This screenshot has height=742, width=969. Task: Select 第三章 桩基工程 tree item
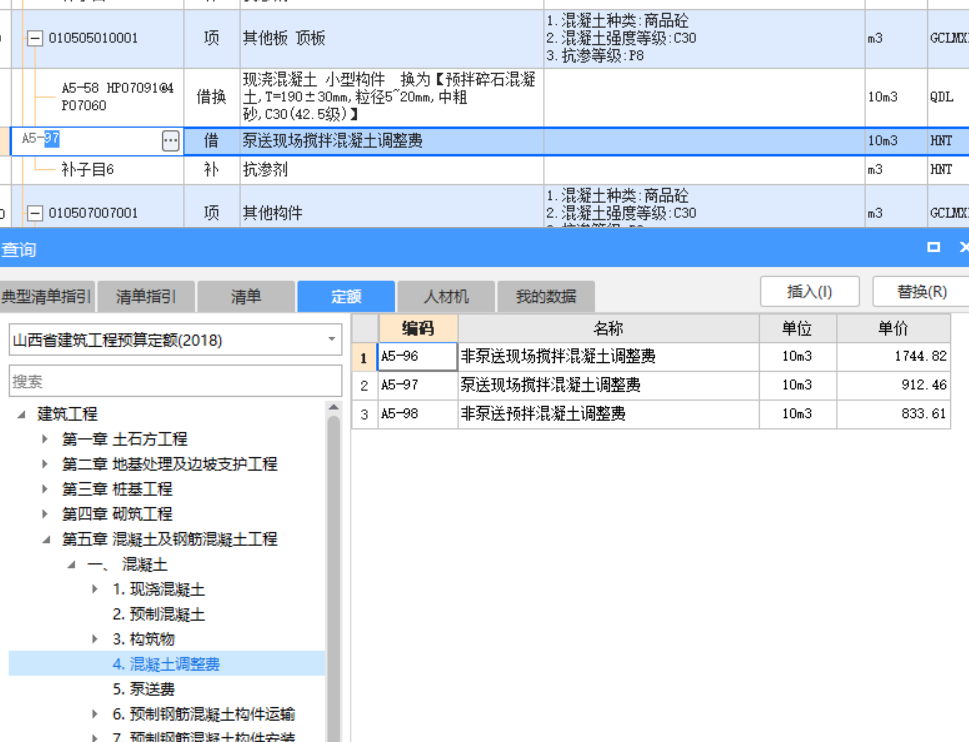[x=117, y=489]
